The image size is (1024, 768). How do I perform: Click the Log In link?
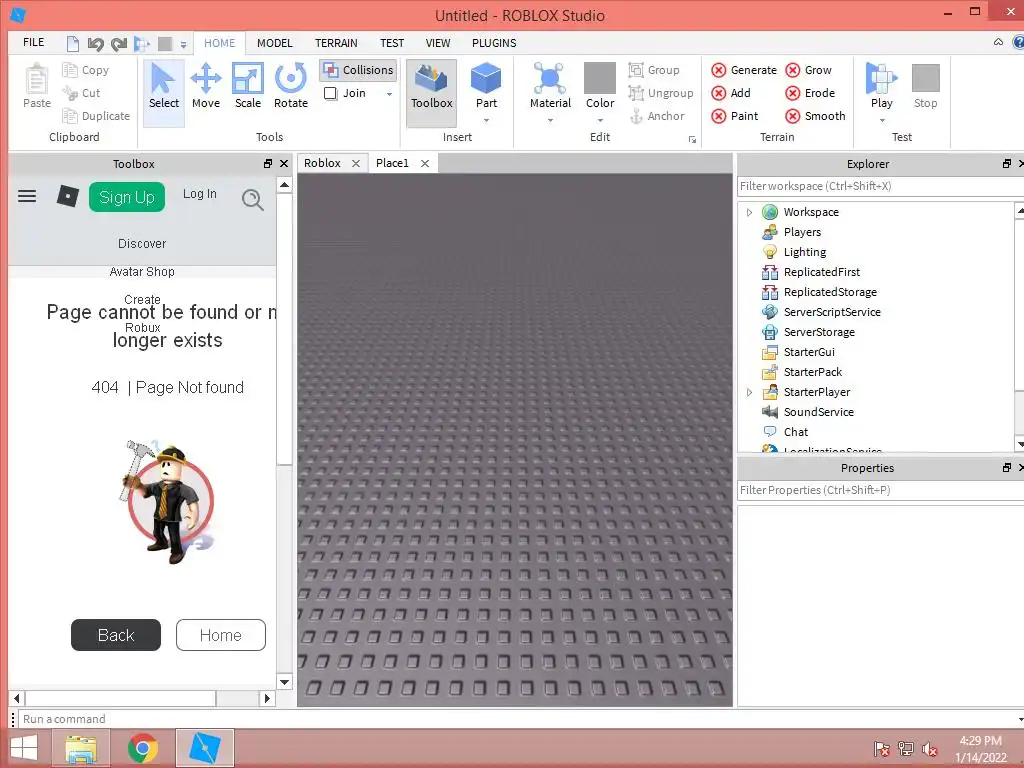199,194
